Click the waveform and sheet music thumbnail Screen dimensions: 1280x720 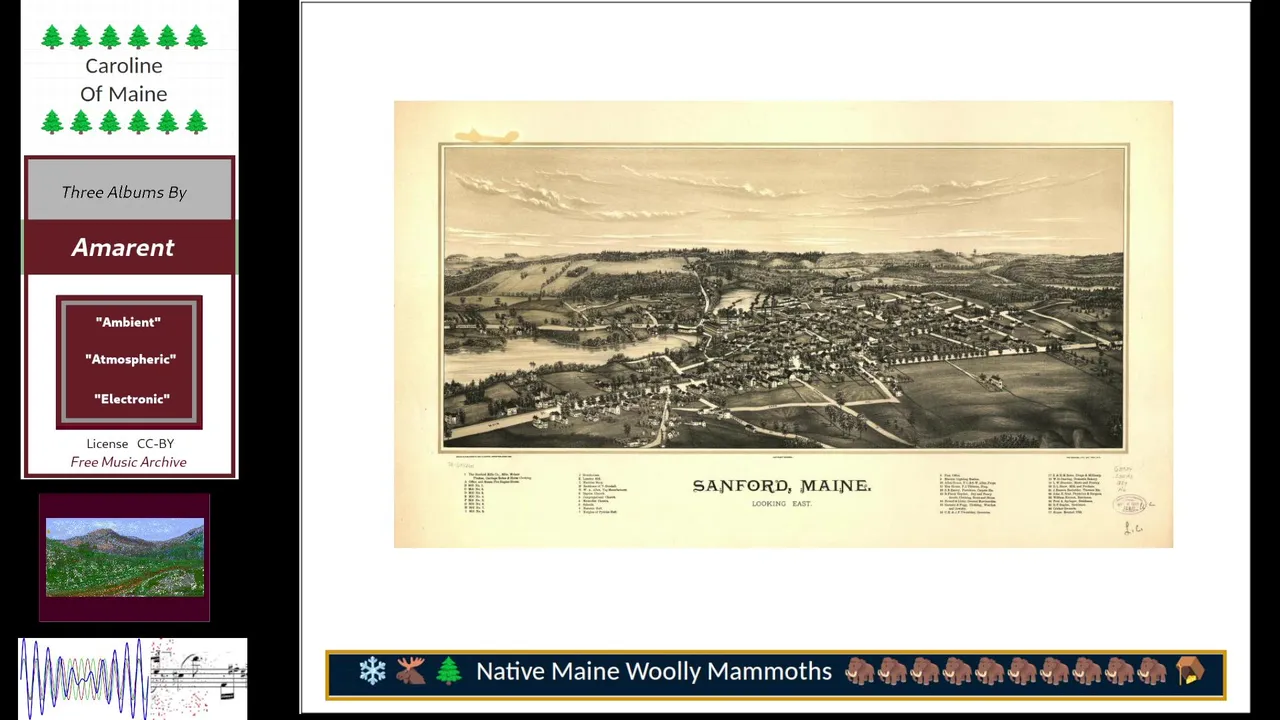click(133, 677)
